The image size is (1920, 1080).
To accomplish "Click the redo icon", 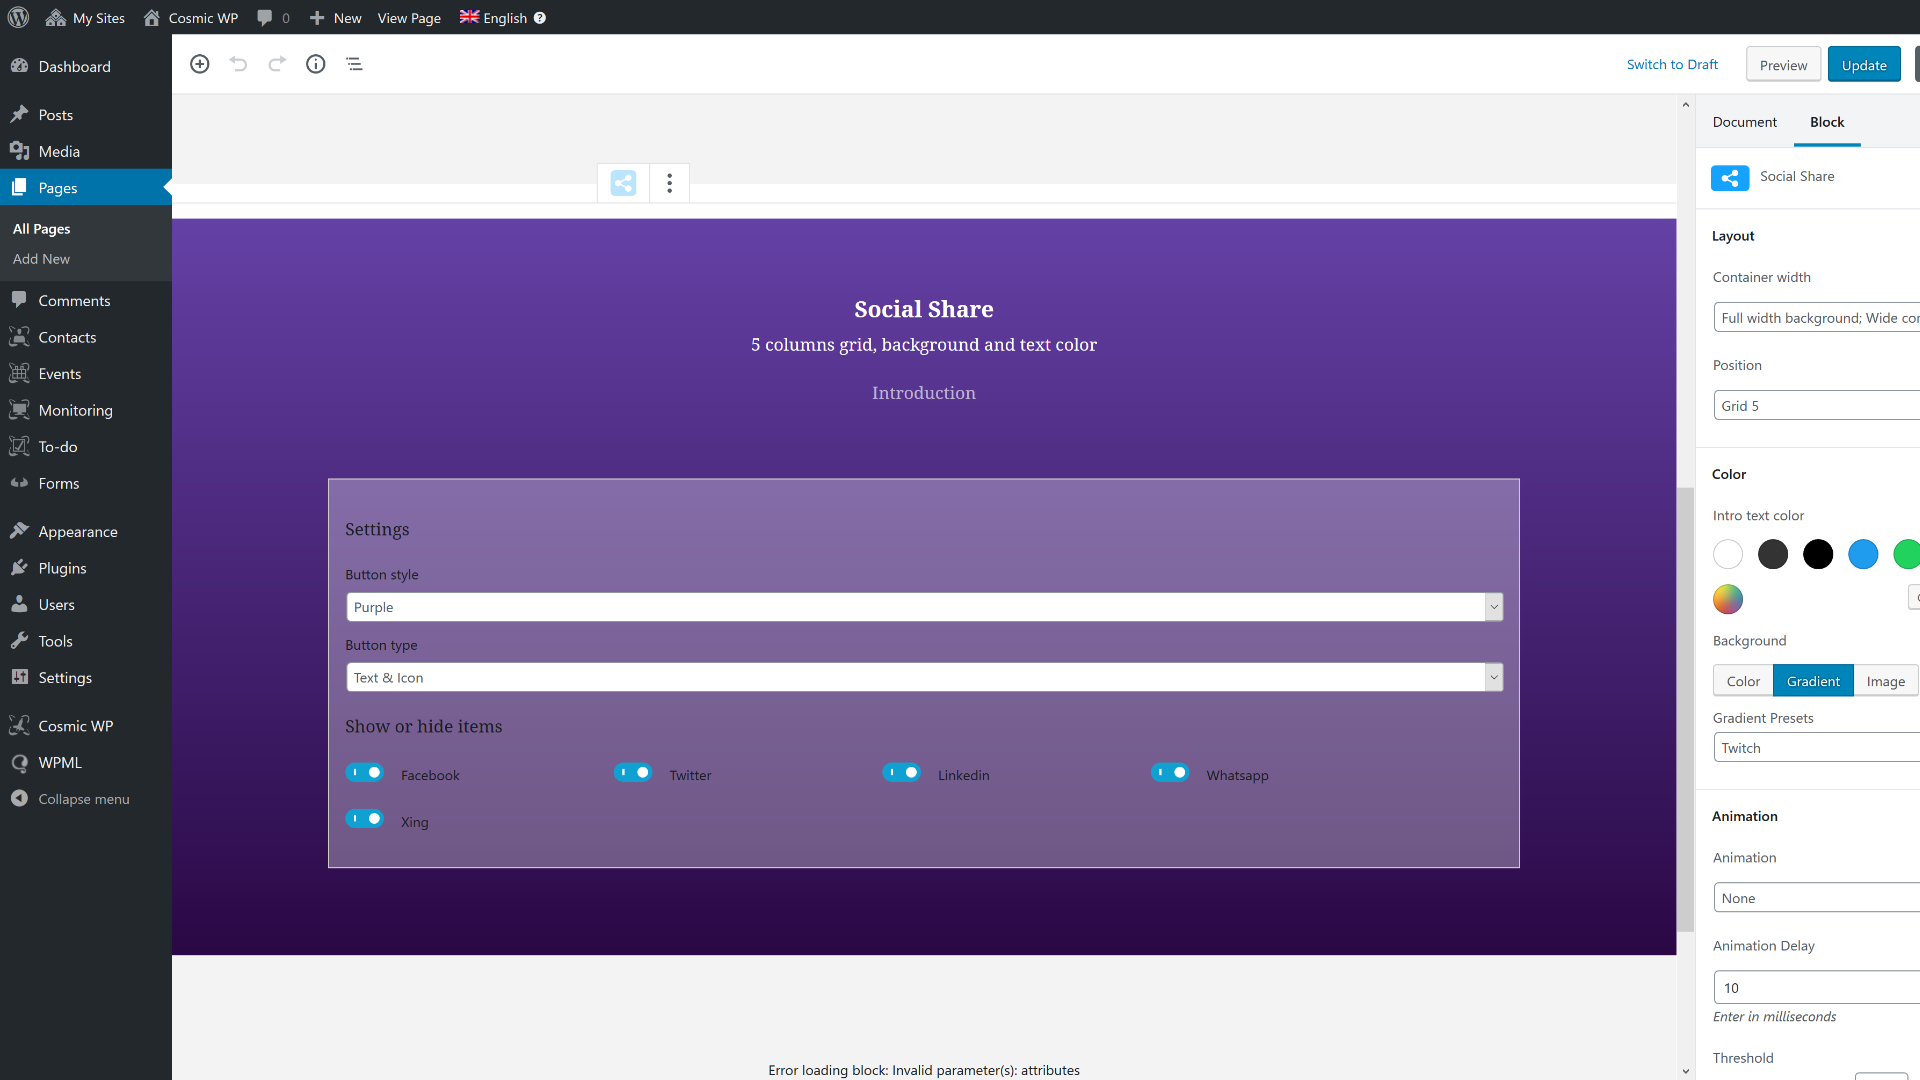I will pos(277,63).
